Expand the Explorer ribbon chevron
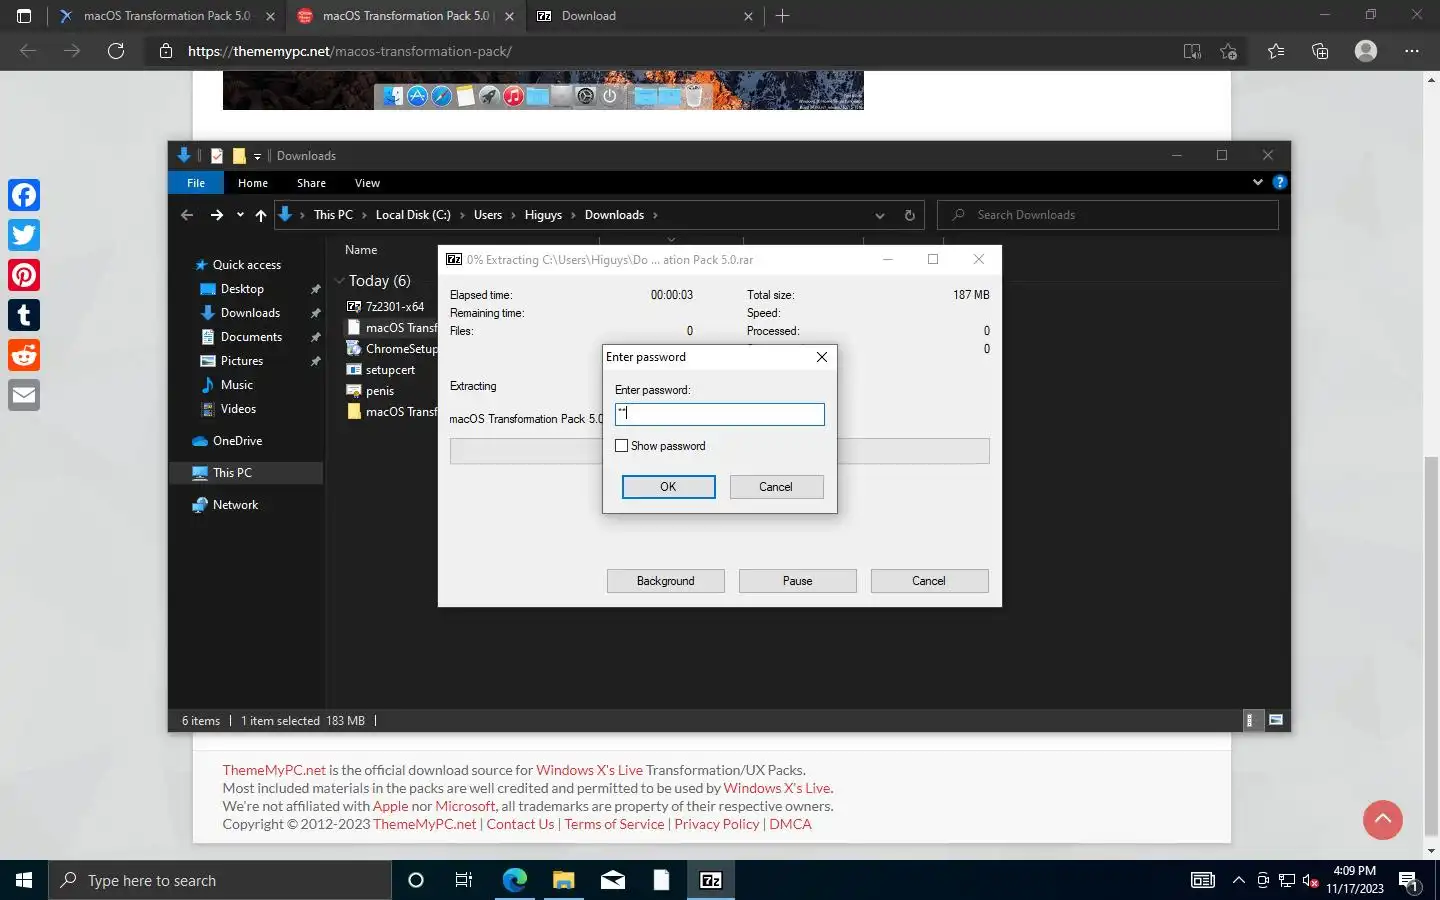 pos(1258,182)
